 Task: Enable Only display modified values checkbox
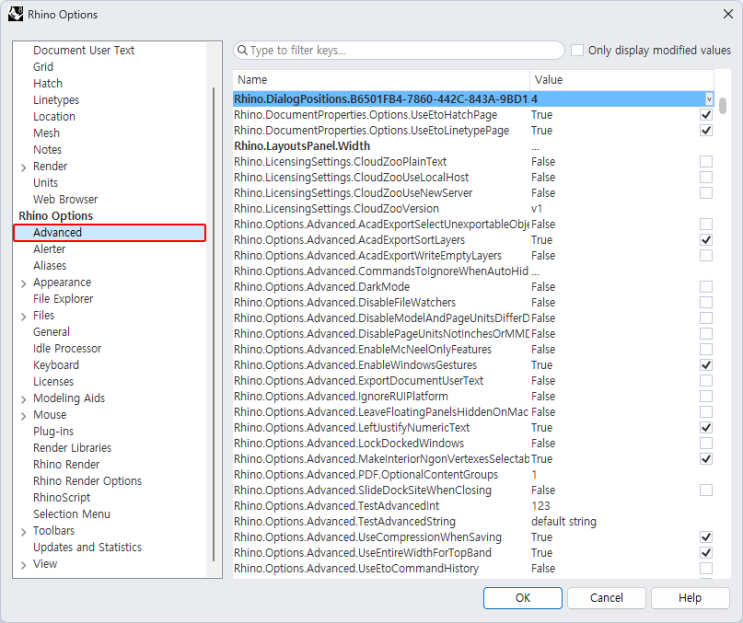pyautogui.click(x=577, y=50)
